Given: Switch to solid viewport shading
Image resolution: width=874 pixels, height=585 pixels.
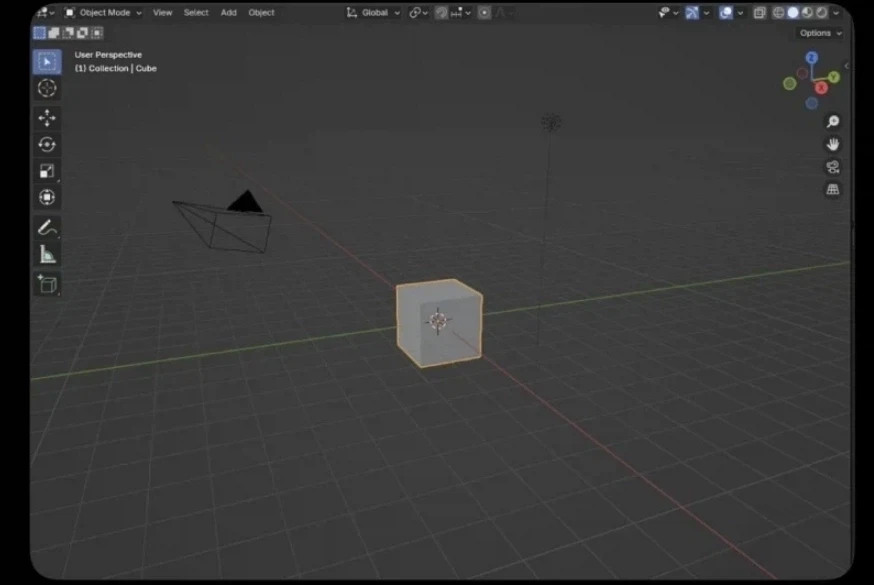Looking at the screenshot, I should point(793,12).
